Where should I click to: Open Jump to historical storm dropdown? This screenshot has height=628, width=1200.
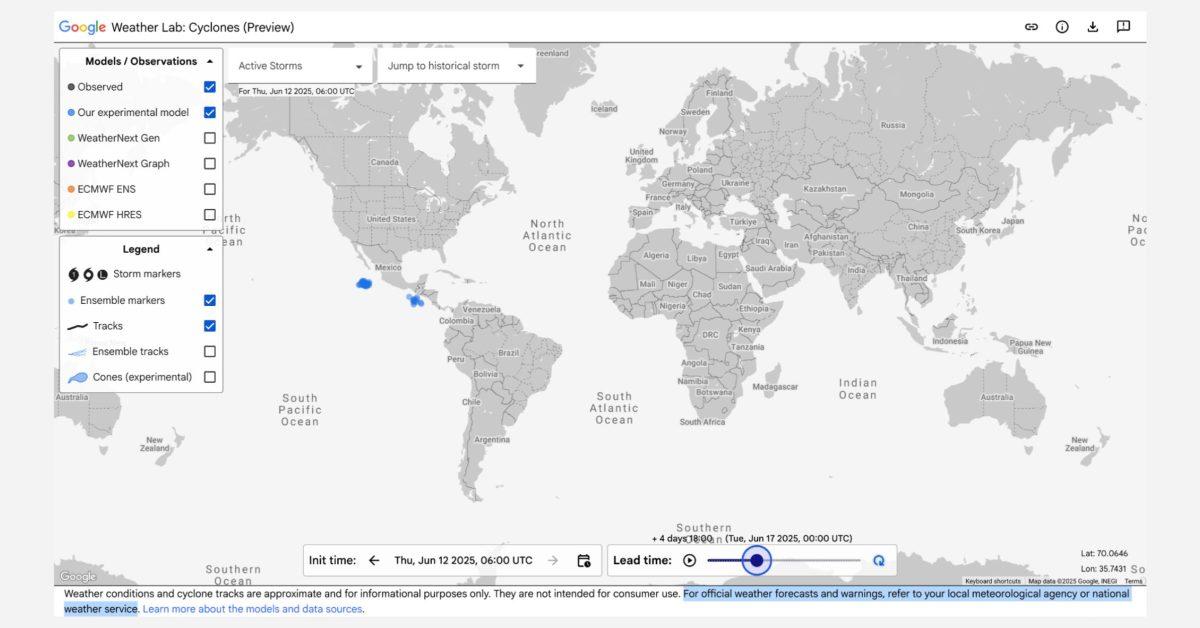coord(456,66)
